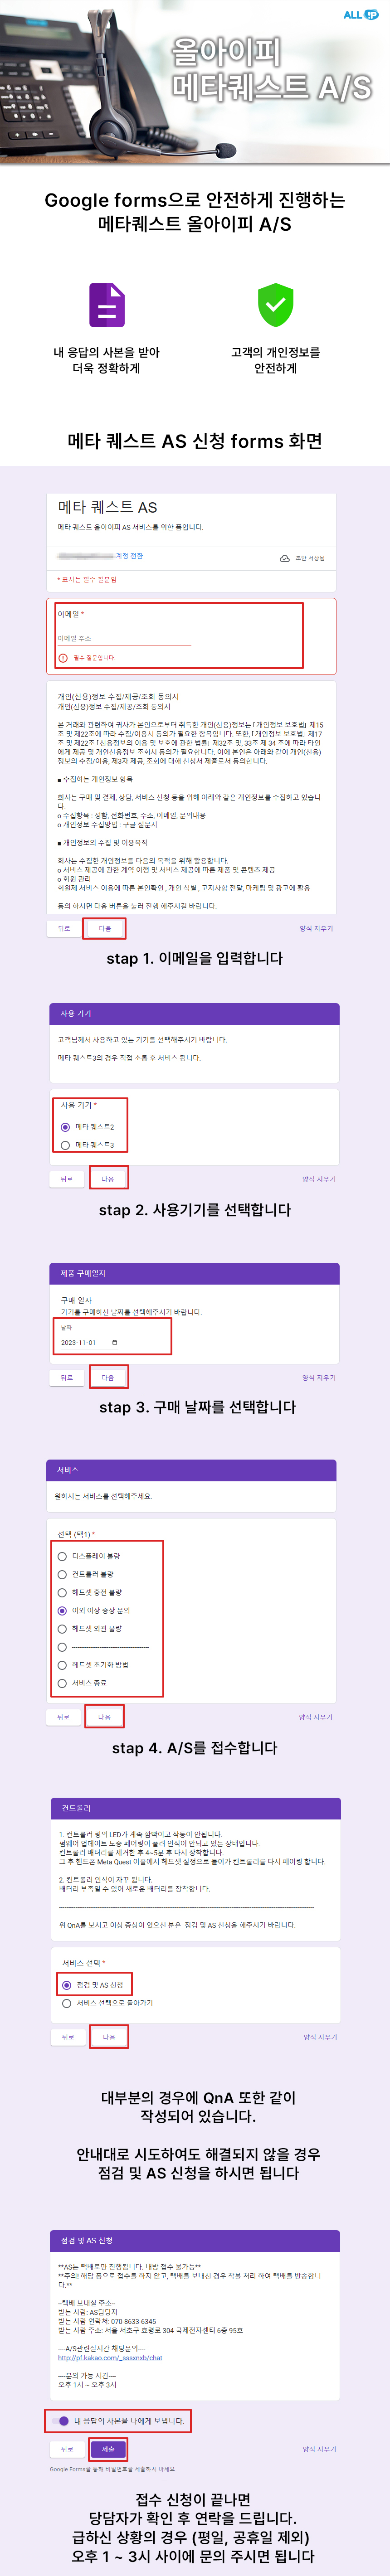Click the cloud draft-saved icon
The image size is (390, 2576).
pos(284,558)
